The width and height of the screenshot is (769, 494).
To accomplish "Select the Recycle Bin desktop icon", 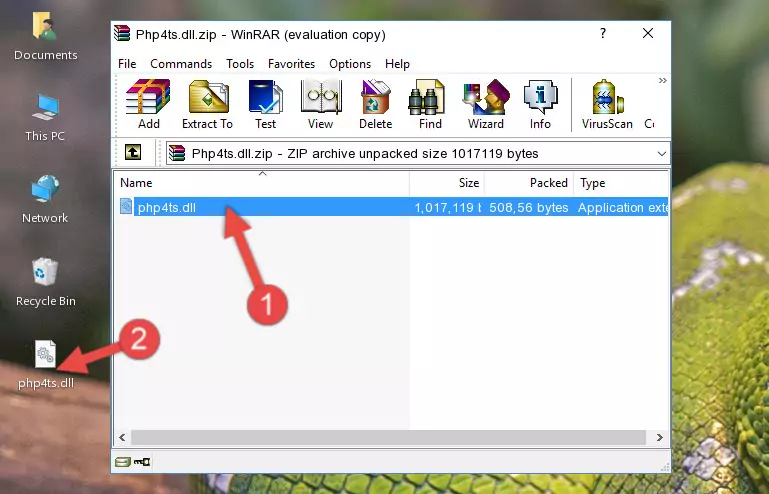I will tap(46, 283).
